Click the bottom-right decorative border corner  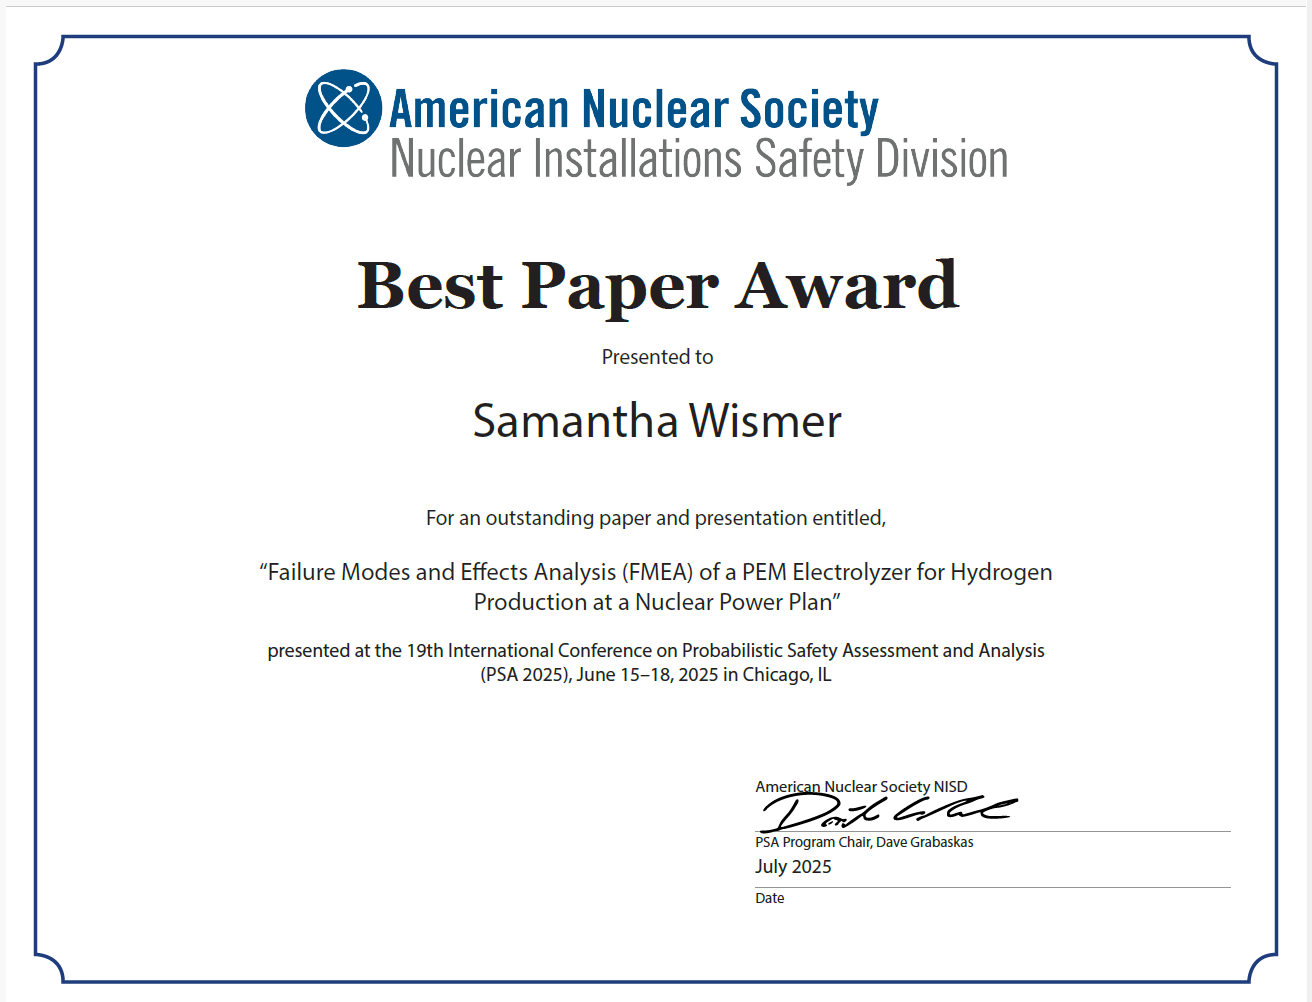pyautogui.click(x=1262, y=967)
